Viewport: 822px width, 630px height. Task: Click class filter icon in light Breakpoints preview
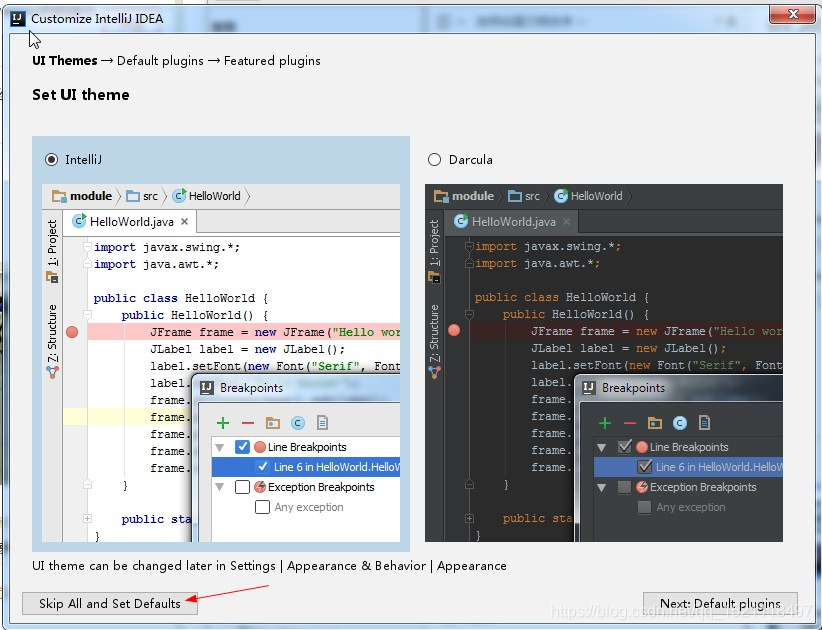pyautogui.click(x=298, y=423)
